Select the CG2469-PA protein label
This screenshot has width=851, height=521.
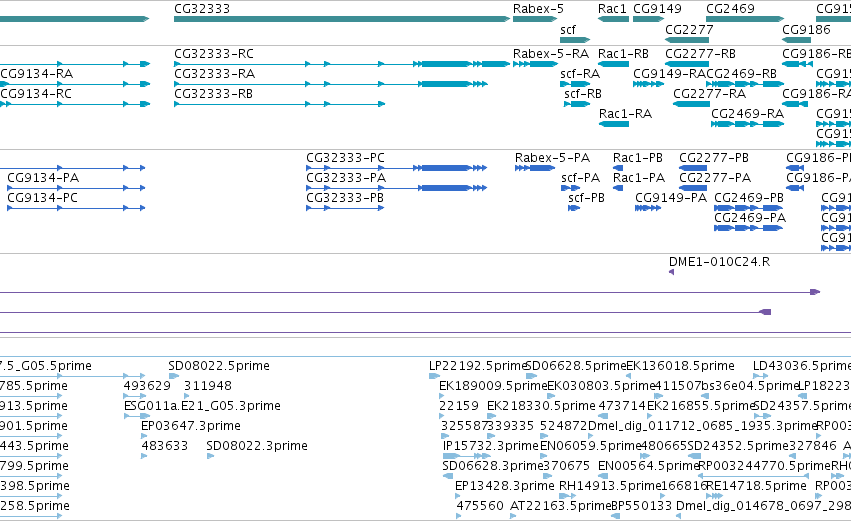(750, 218)
